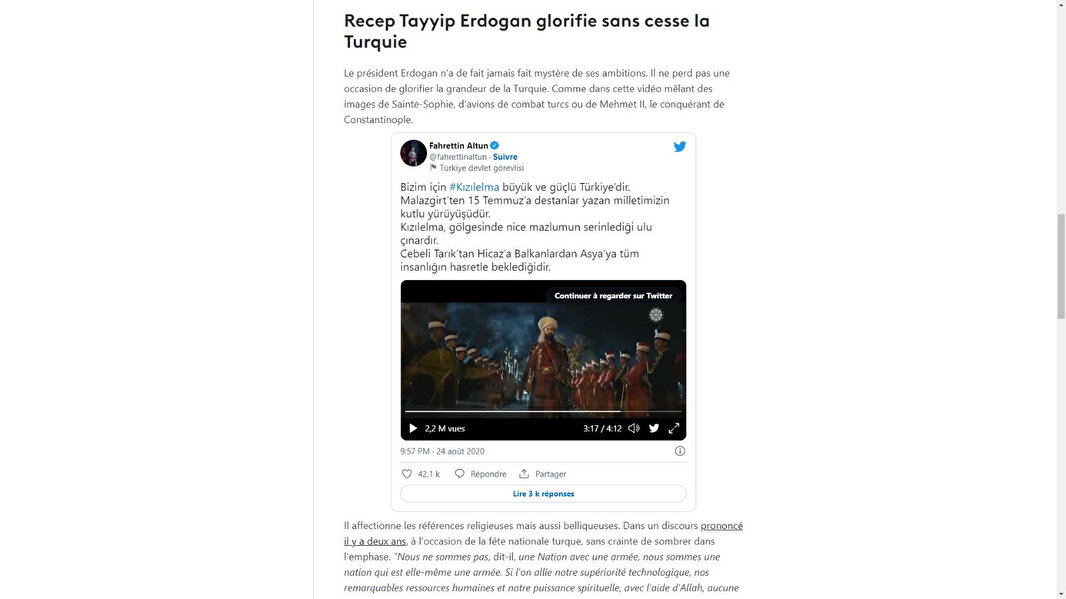Click the Suivre follow link
The image size is (1066, 599).
click(x=505, y=157)
